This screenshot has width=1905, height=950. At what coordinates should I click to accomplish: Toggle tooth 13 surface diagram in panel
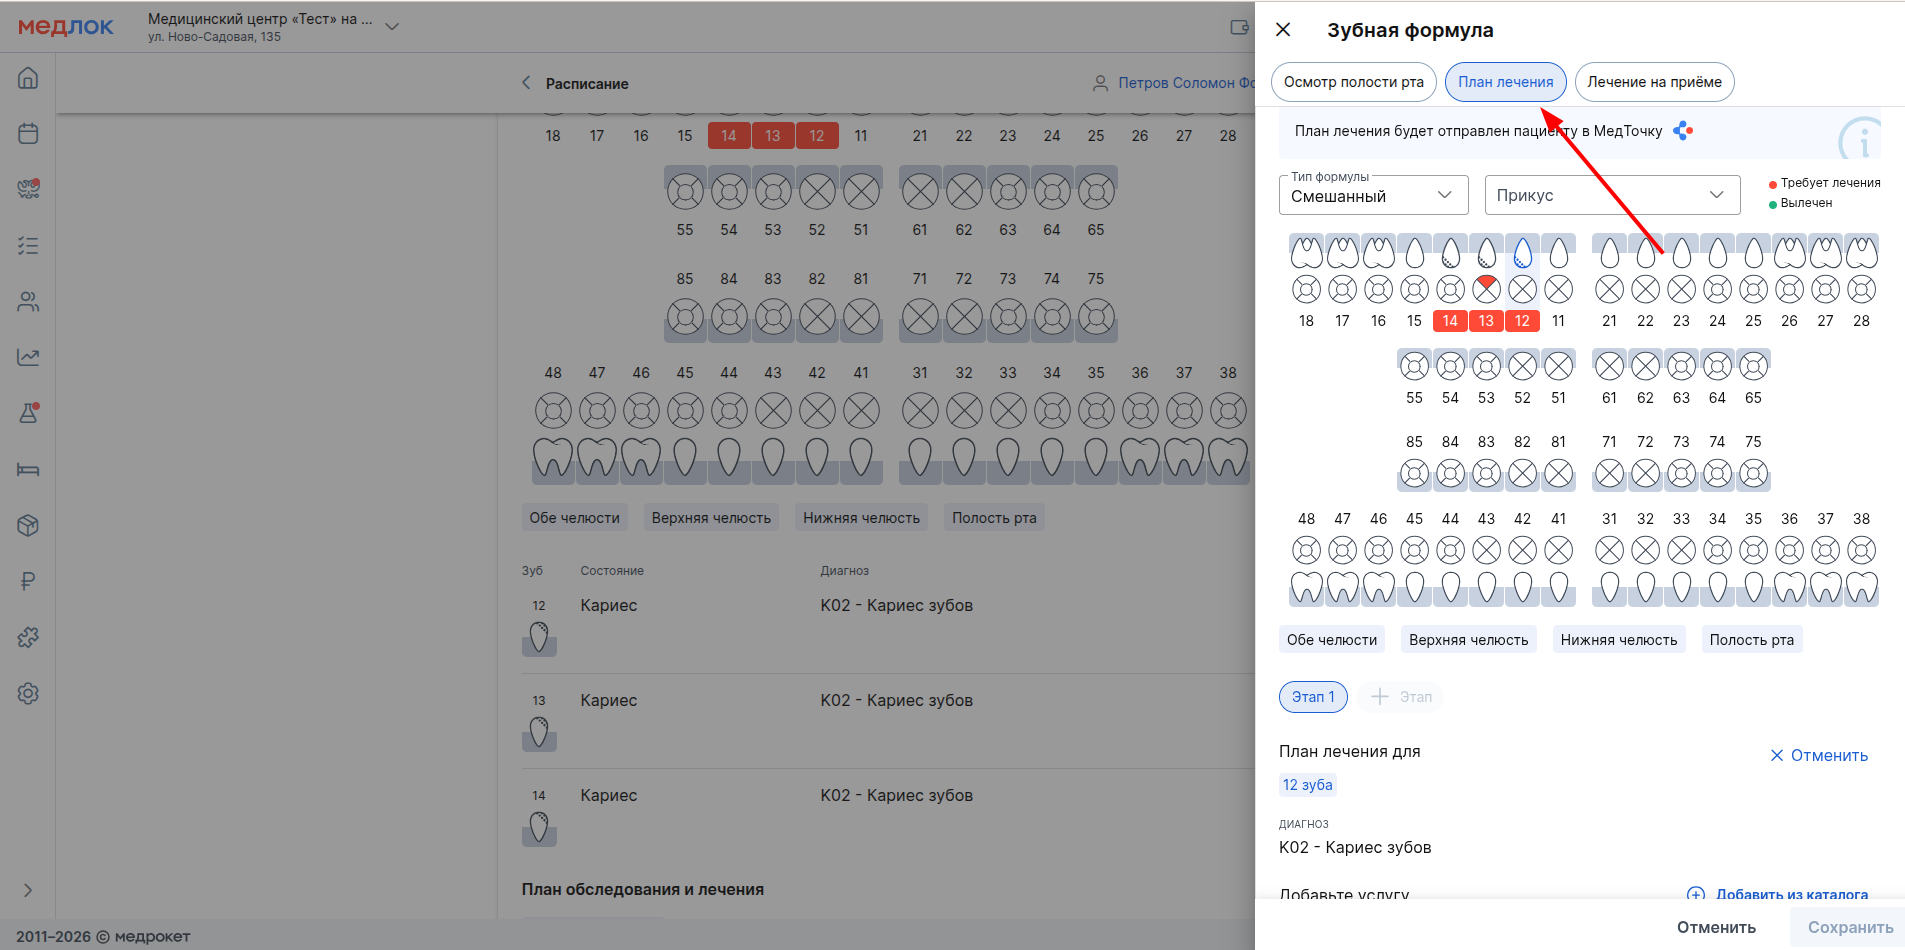[x=1486, y=289]
